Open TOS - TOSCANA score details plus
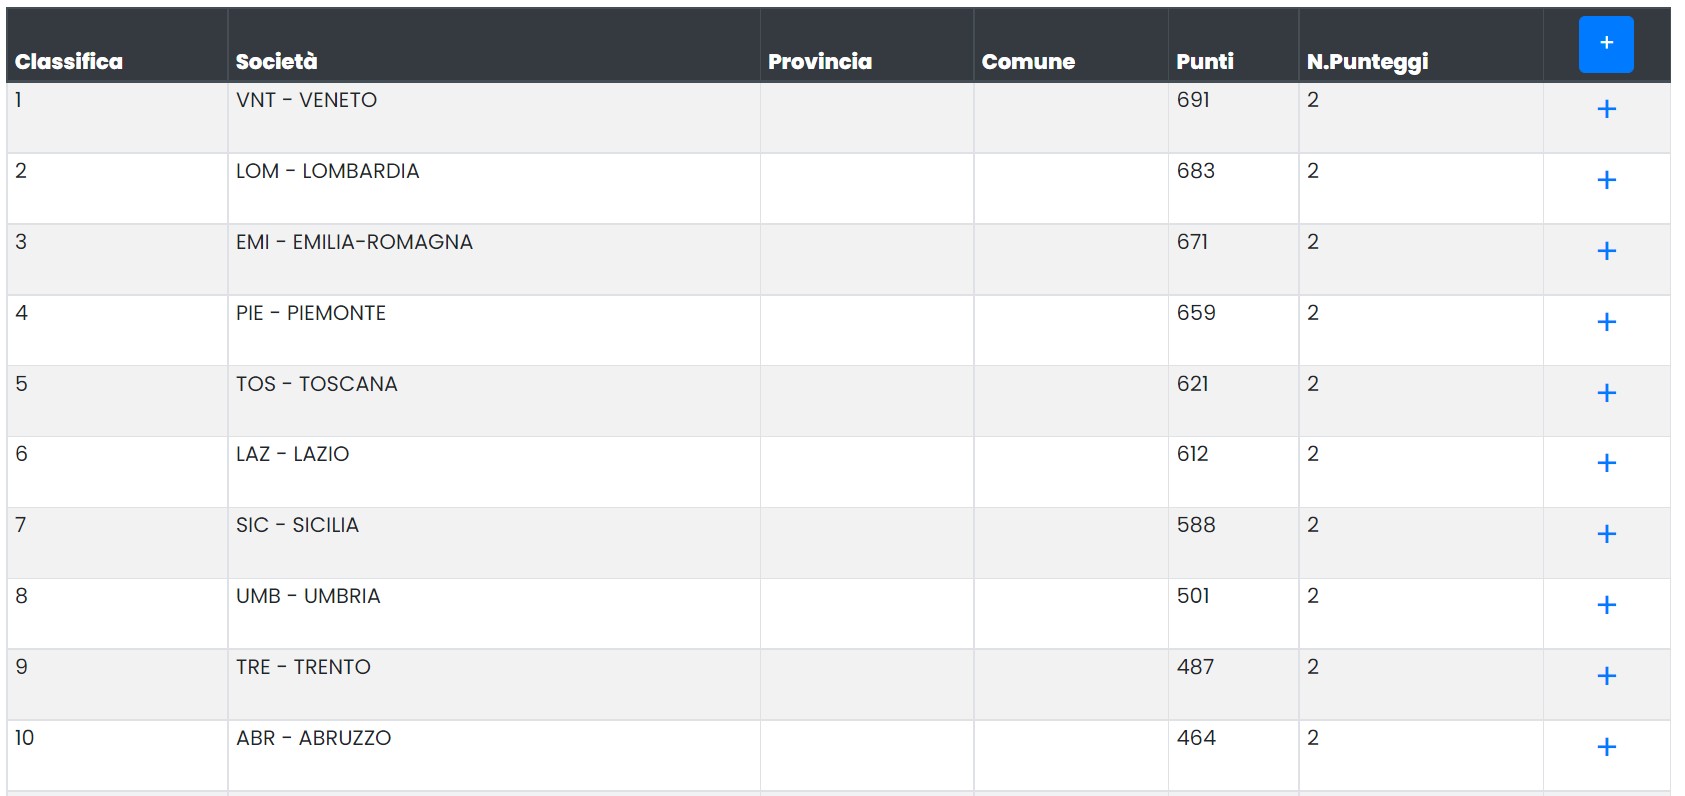1685x796 pixels. (1606, 393)
